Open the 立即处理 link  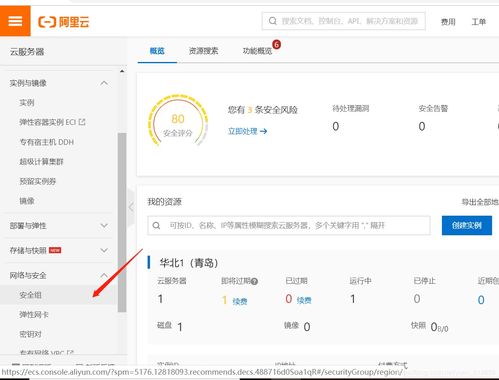tap(247, 131)
